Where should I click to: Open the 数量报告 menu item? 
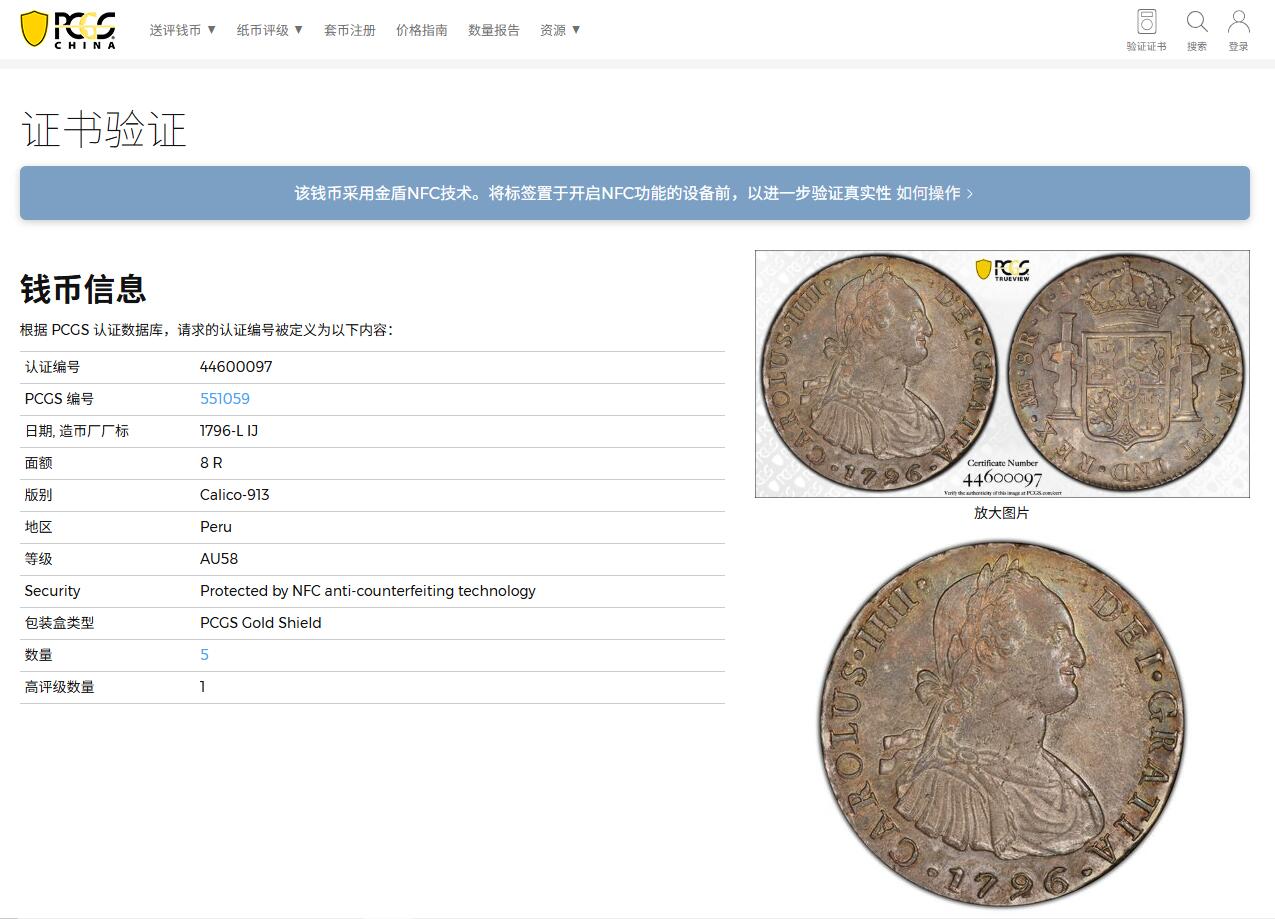click(494, 30)
